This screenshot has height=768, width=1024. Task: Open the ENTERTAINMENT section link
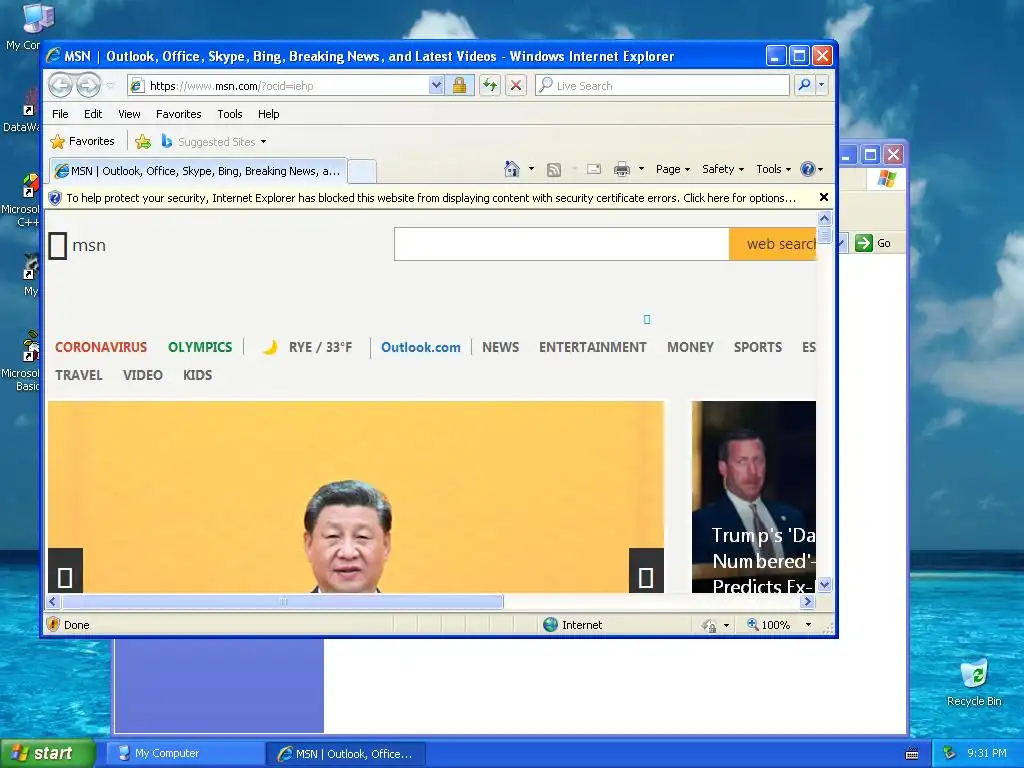[x=592, y=347]
